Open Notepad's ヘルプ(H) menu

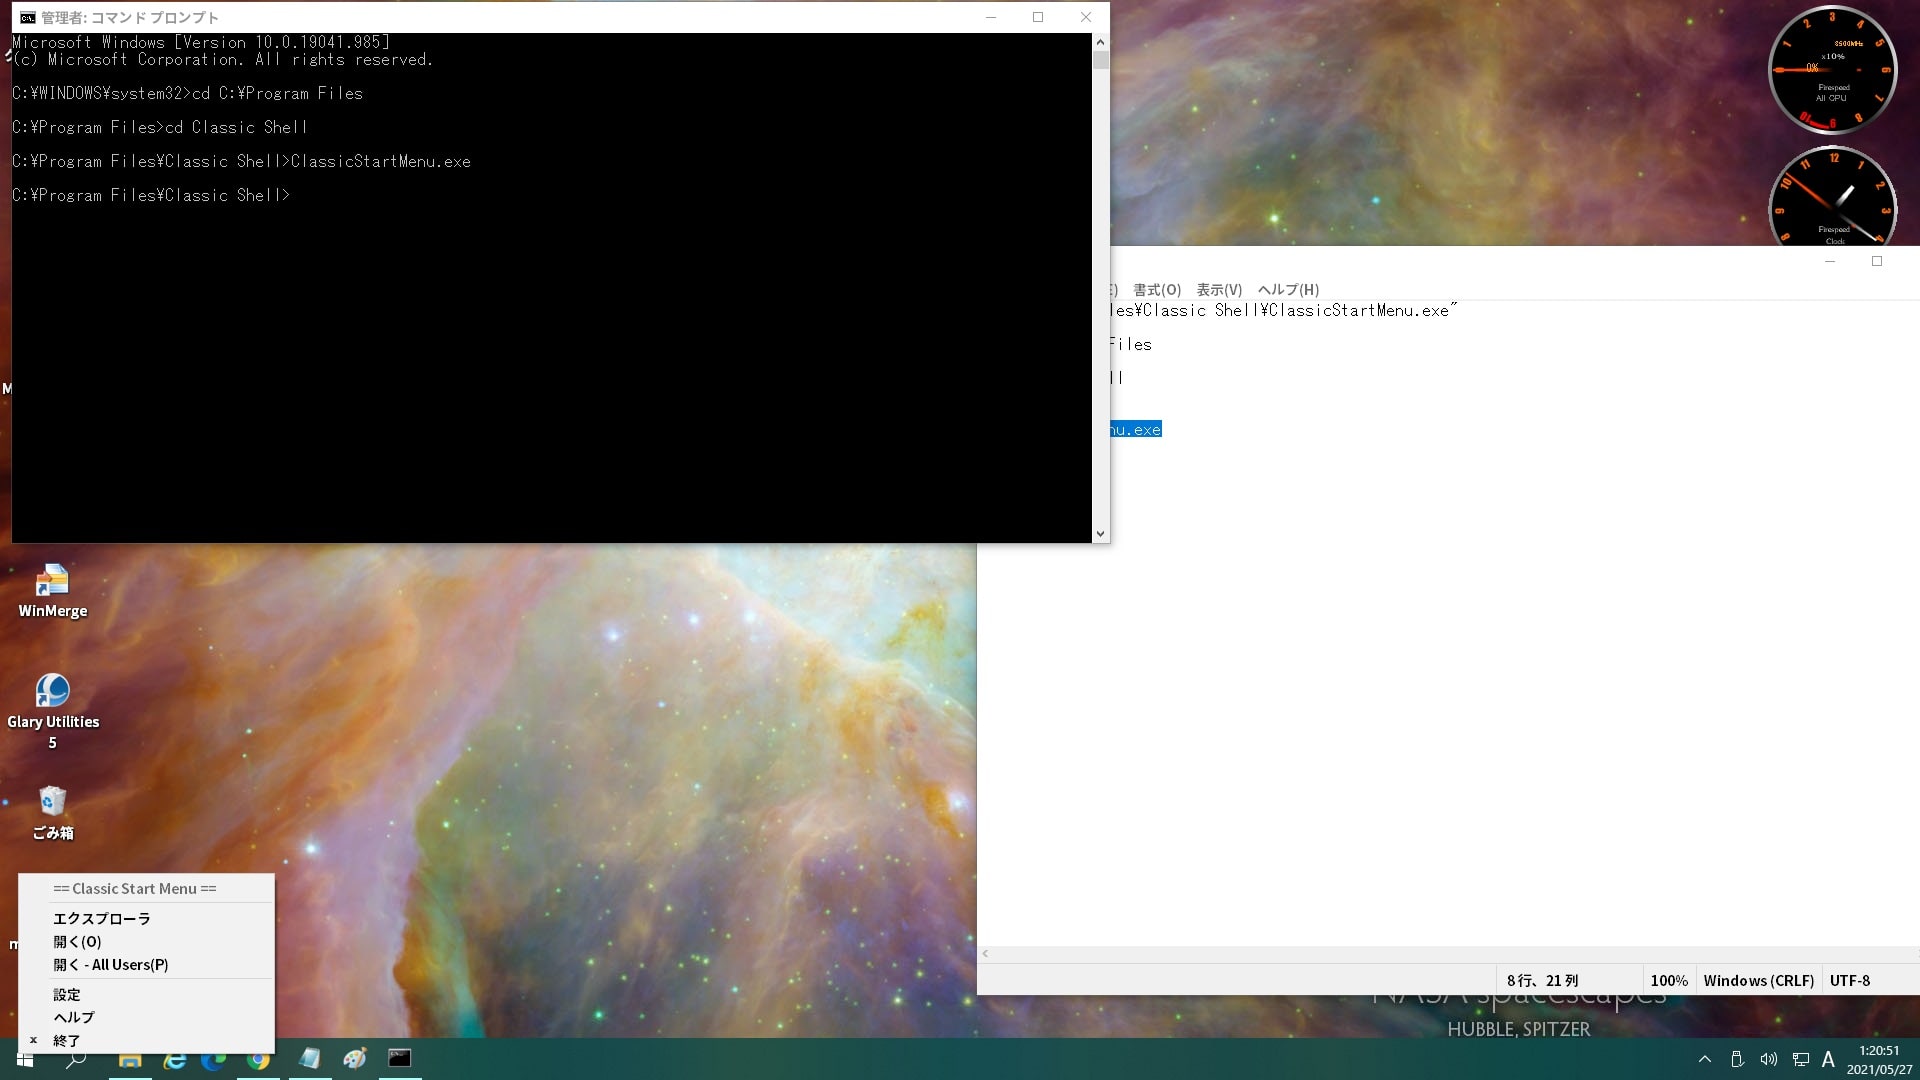(x=1288, y=289)
